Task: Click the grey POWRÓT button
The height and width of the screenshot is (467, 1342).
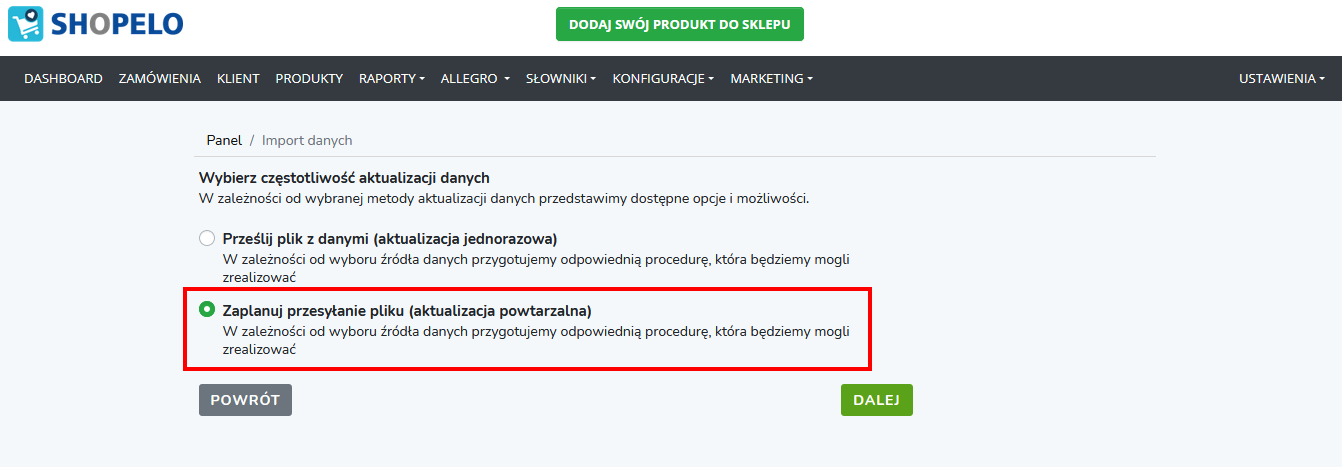Action: pos(245,400)
